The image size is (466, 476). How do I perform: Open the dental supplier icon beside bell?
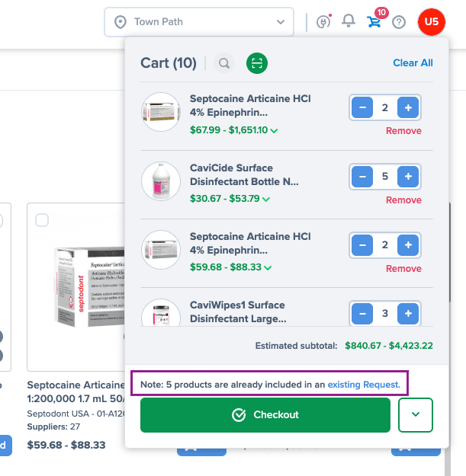coord(323,22)
